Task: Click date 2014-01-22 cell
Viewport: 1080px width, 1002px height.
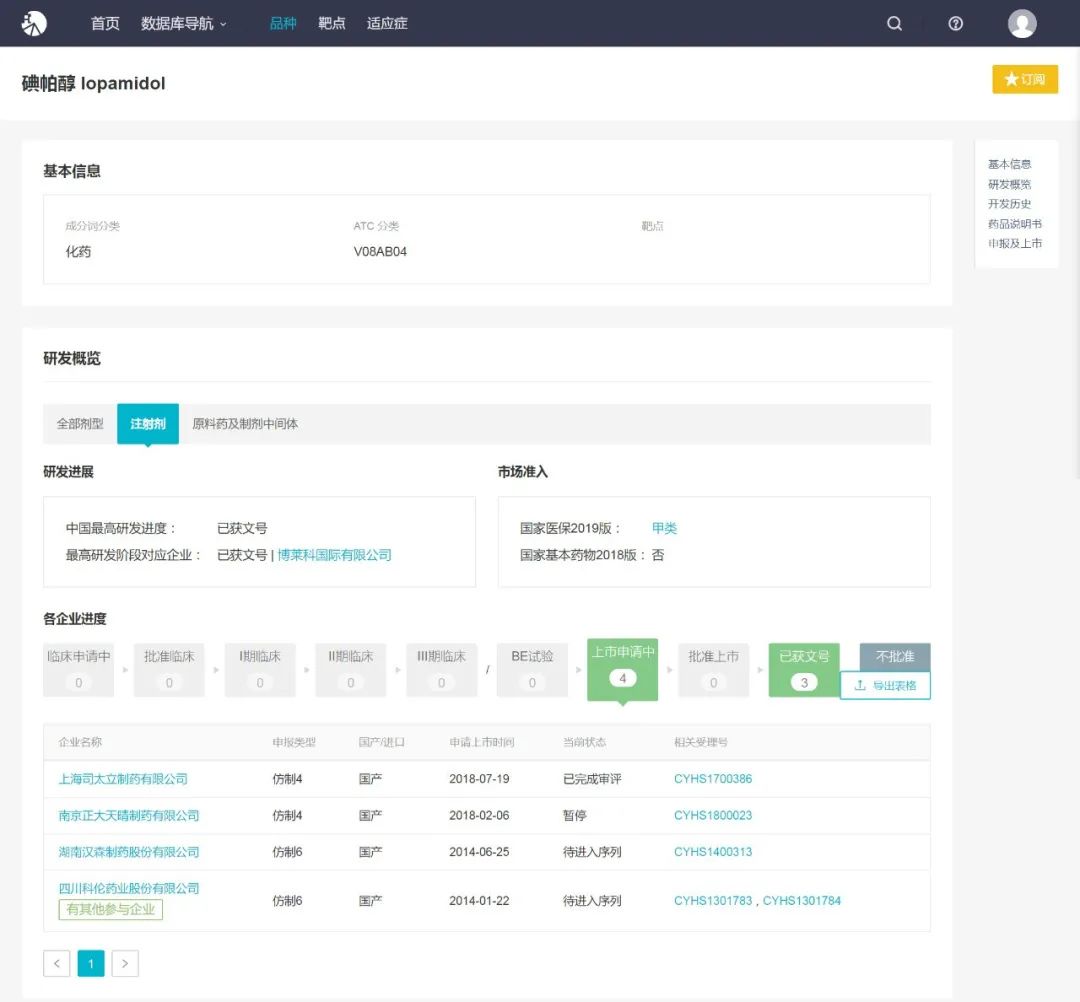Action: tap(479, 901)
